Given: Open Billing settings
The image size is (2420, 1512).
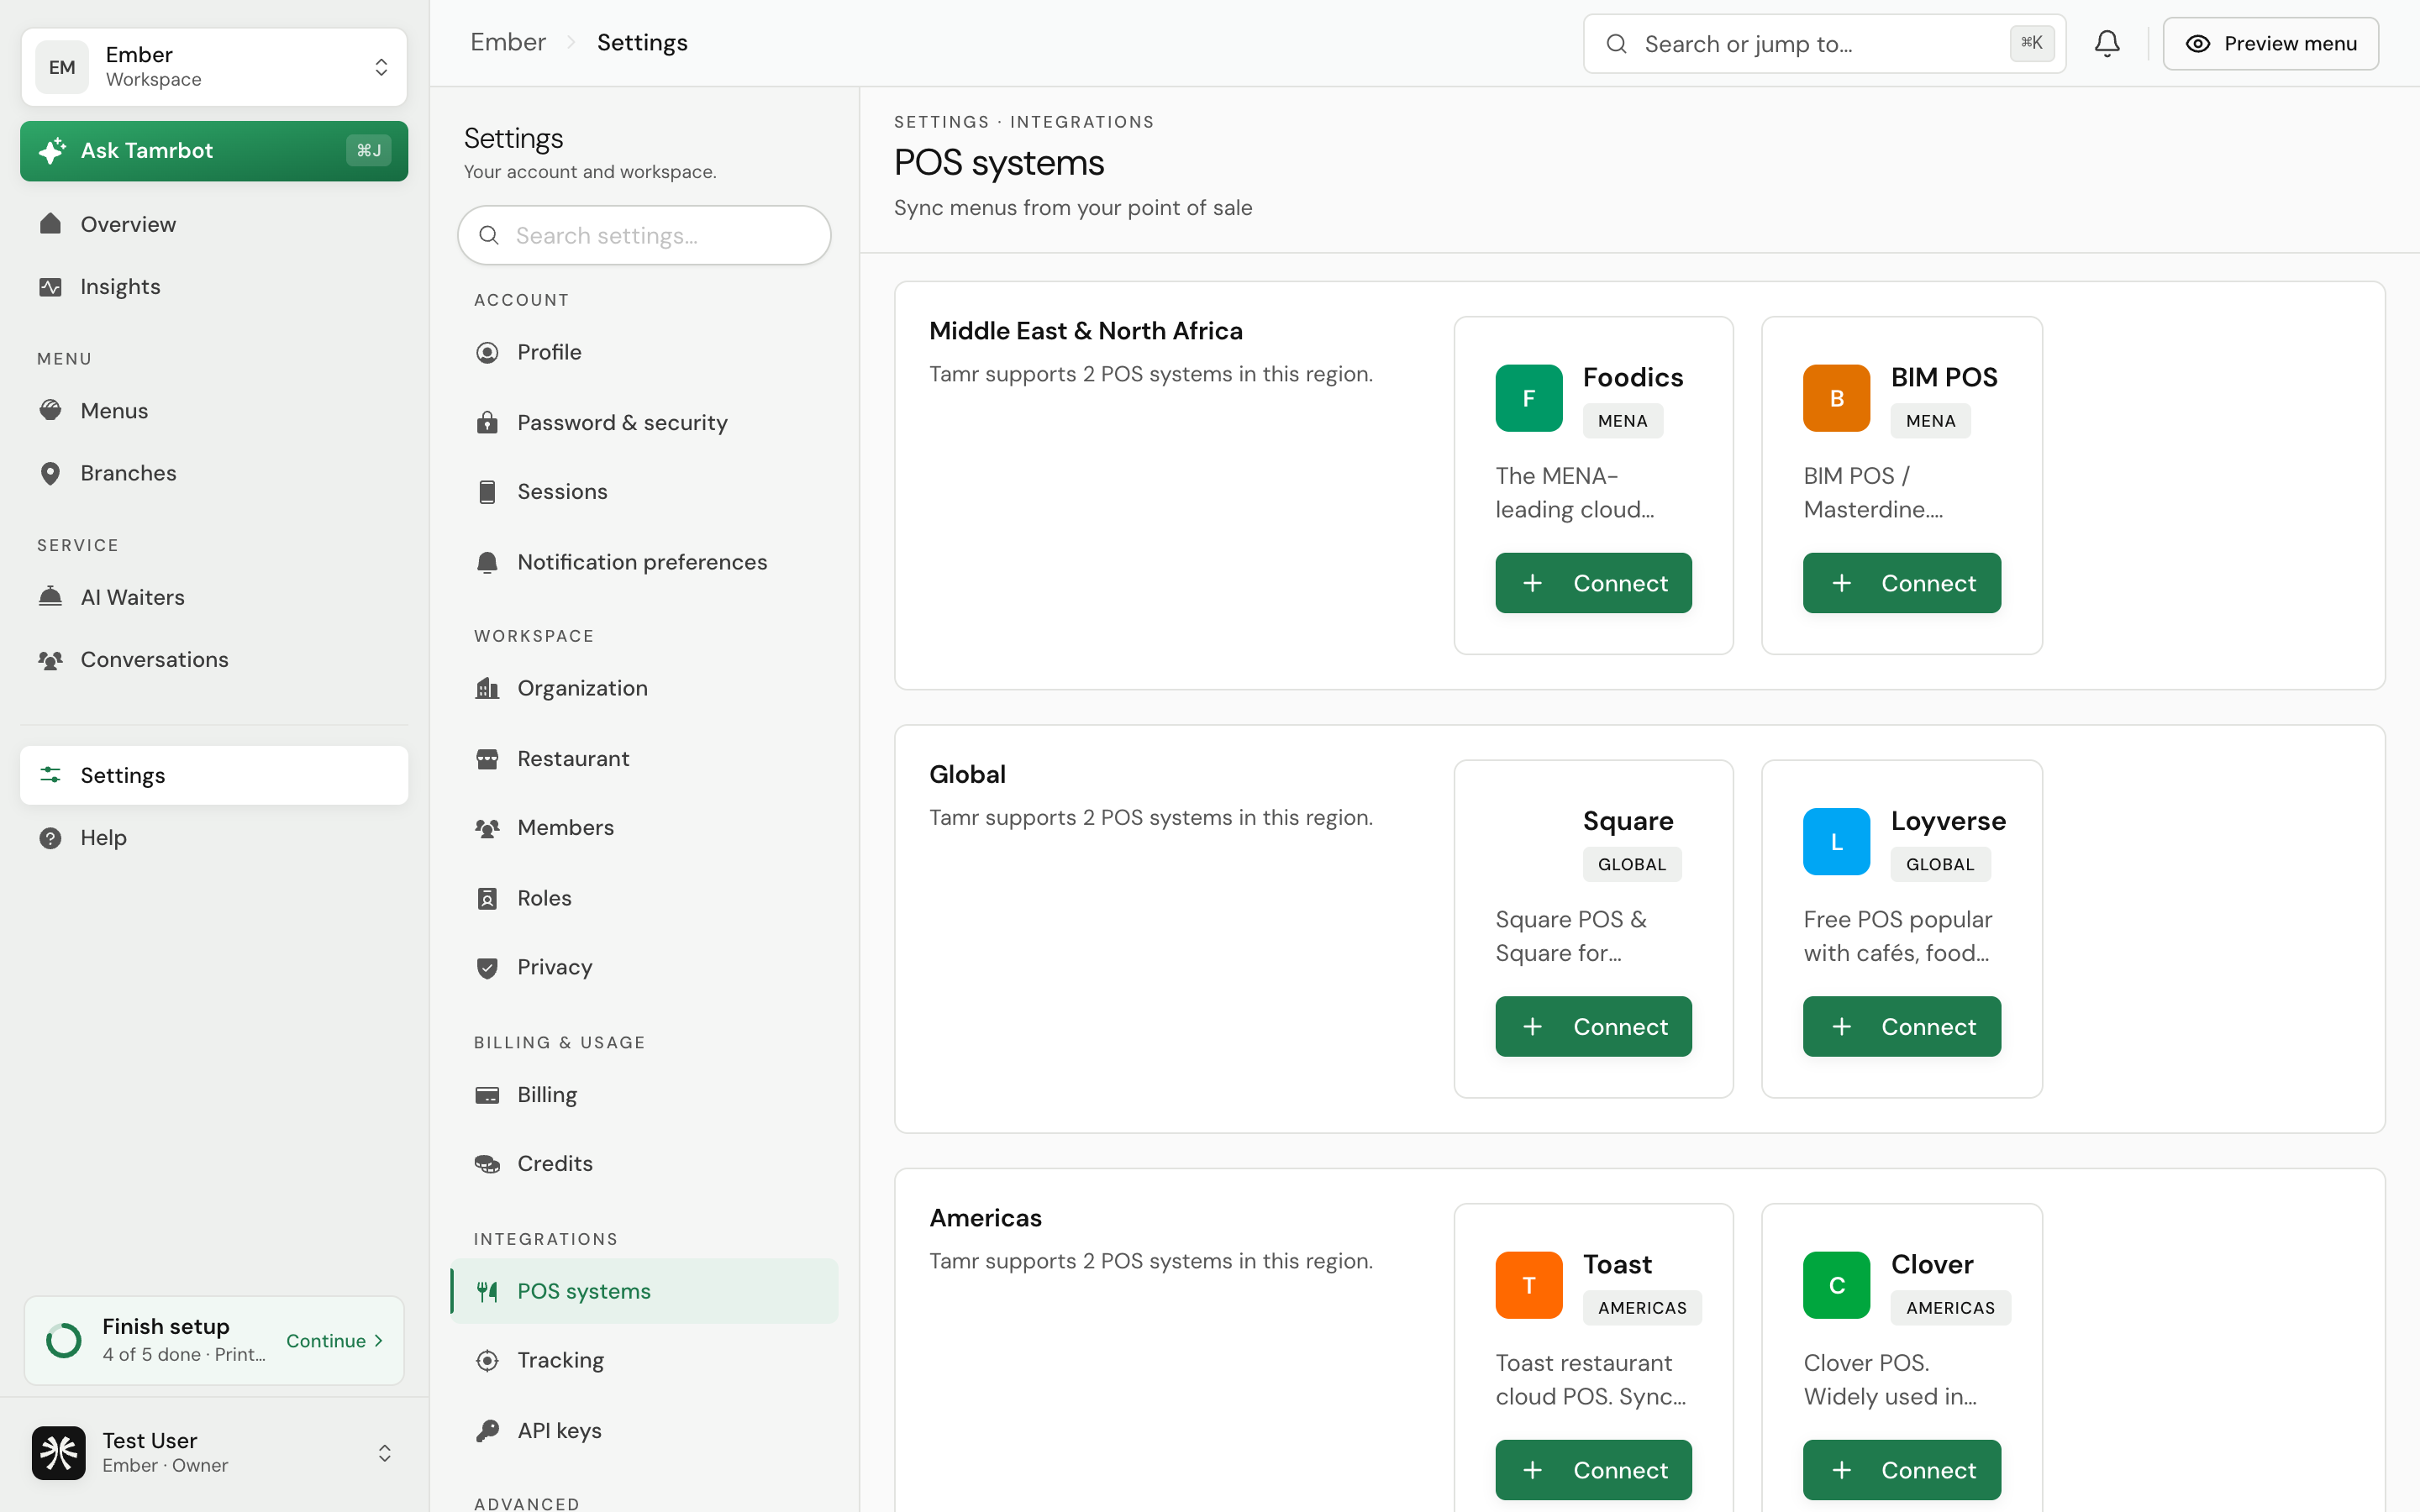Looking at the screenshot, I should (644, 1094).
